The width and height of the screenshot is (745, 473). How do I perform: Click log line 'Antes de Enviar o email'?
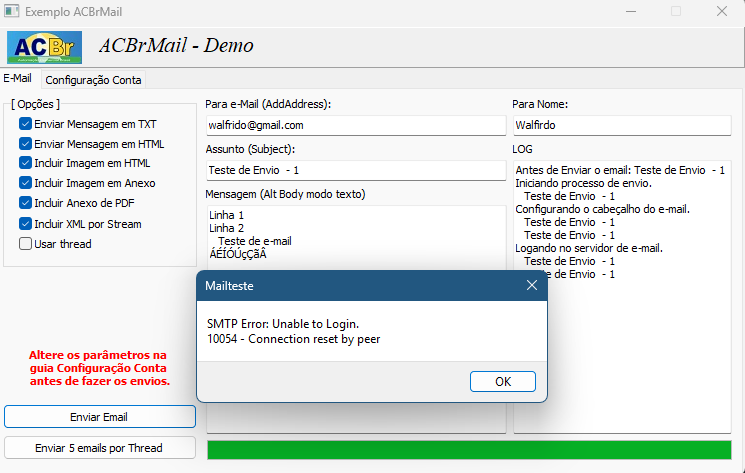[620, 170]
